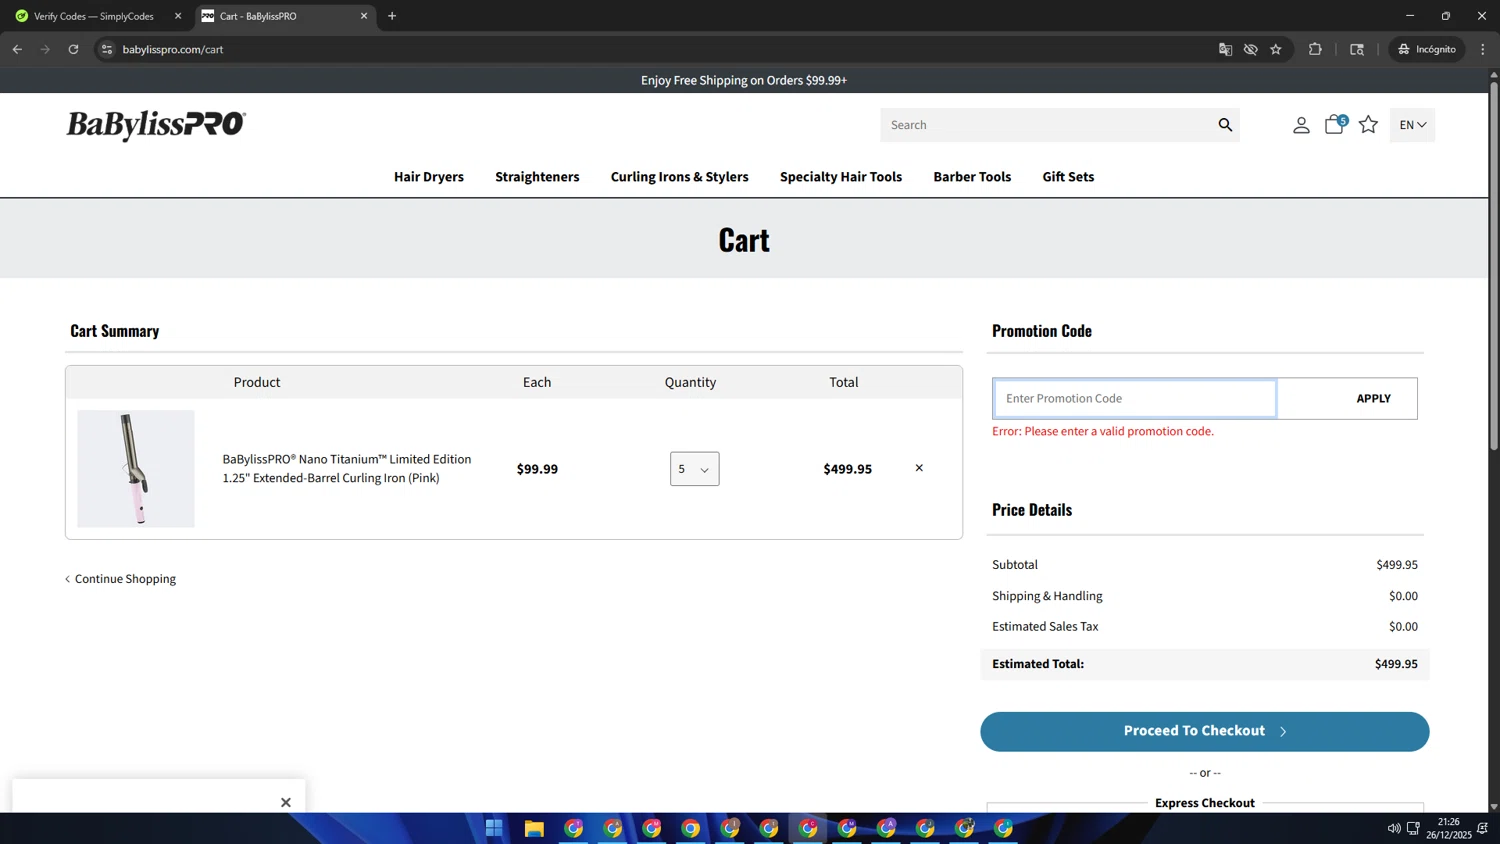Viewport: 1500px width, 844px height.
Task: Open the shopping bag cart icon
Action: coord(1335,125)
